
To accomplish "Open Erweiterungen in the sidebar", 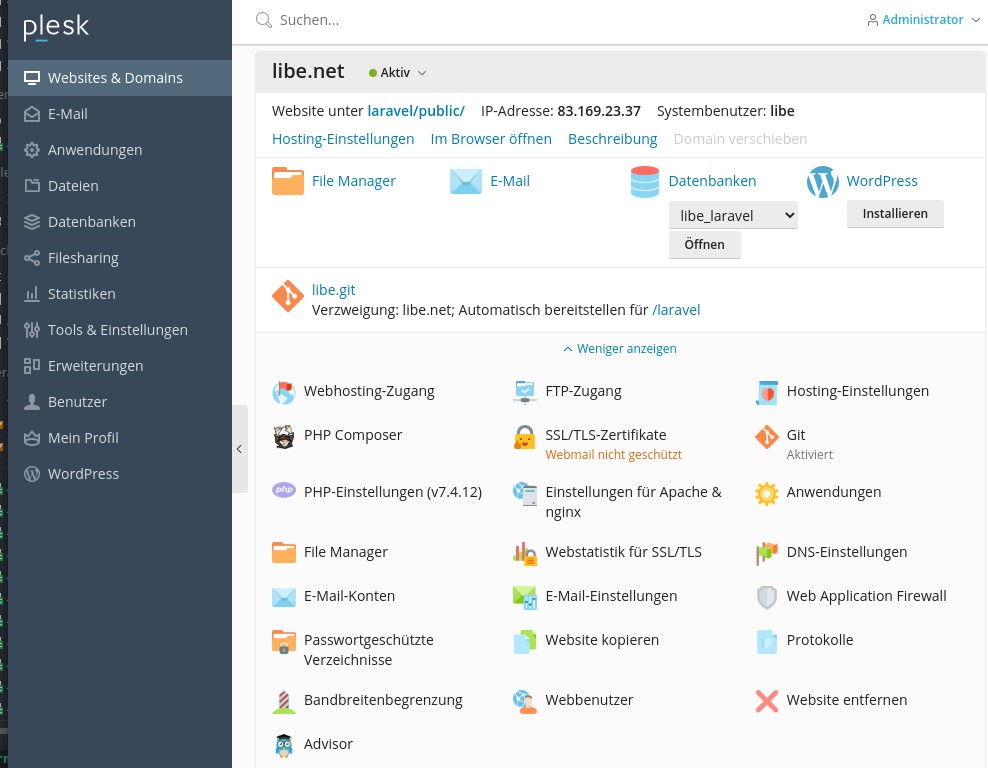I will 95,366.
